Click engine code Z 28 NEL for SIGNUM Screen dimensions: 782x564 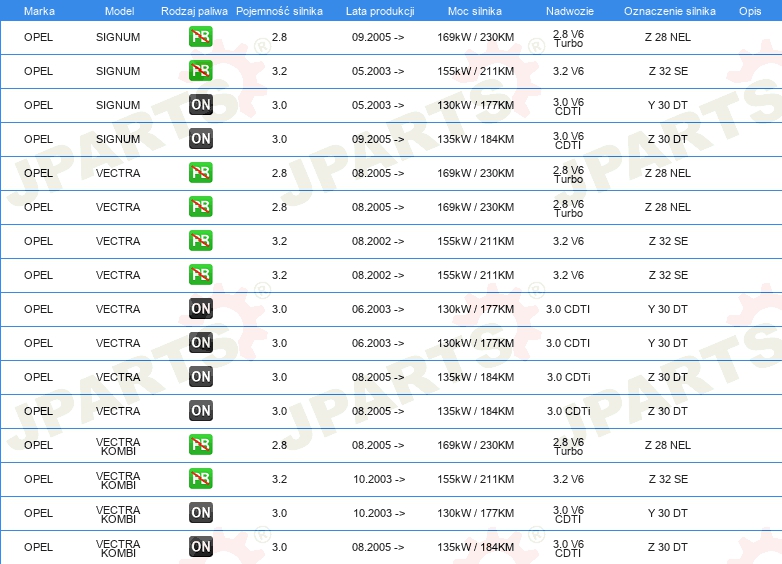coord(668,37)
